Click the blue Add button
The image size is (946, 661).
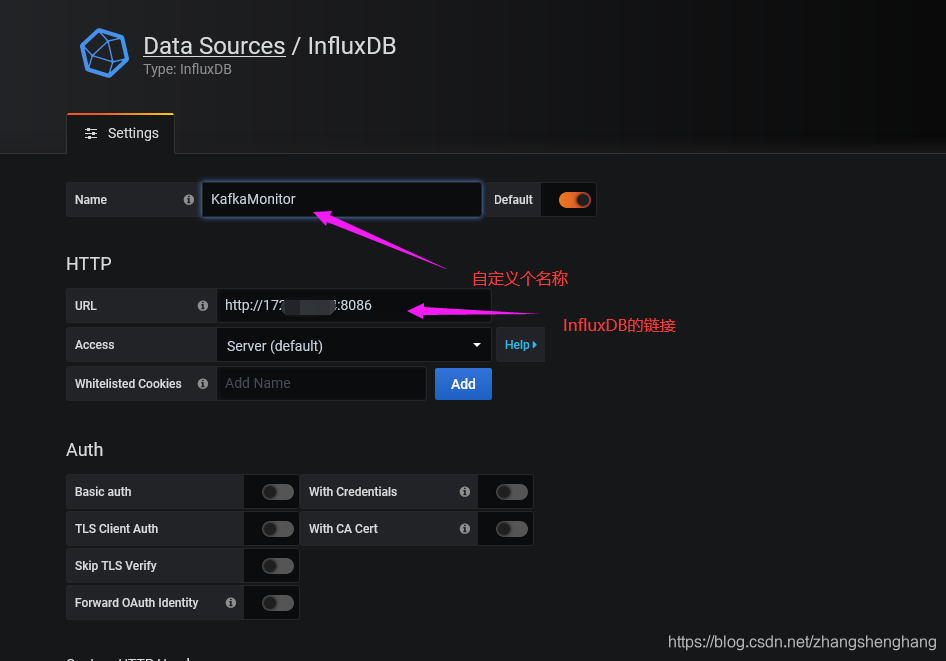tap(463, 384)
